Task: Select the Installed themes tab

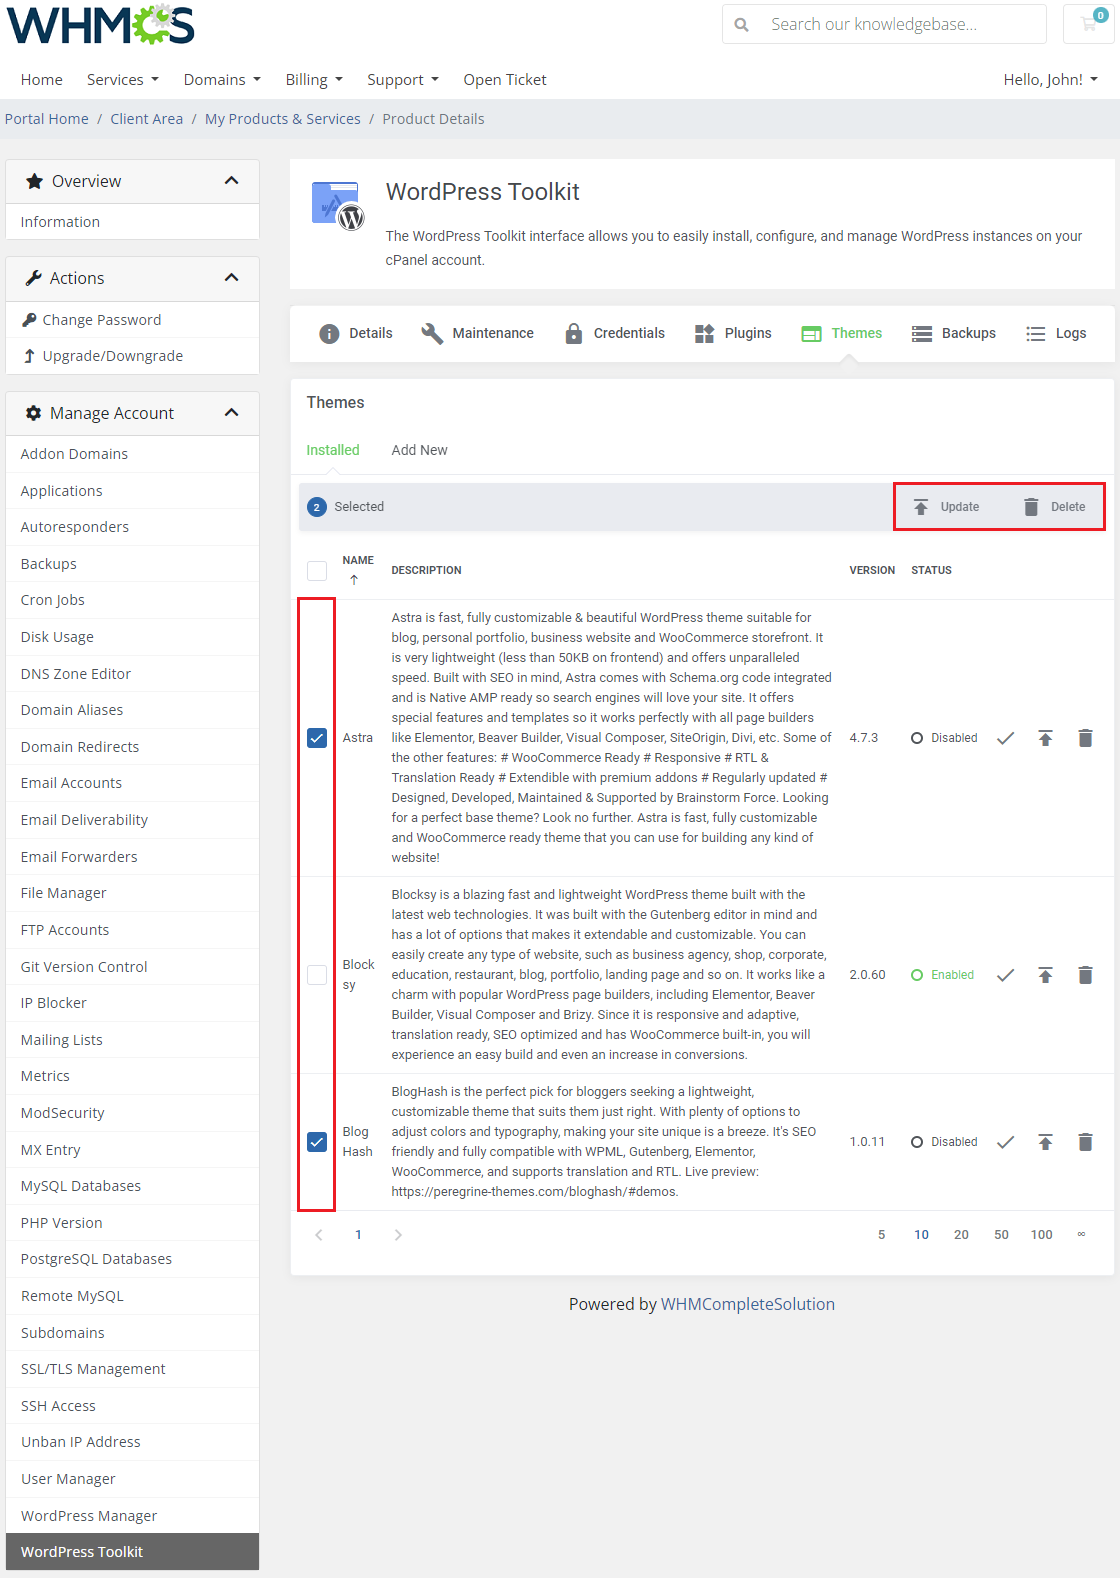Action: tap(333, 451)
